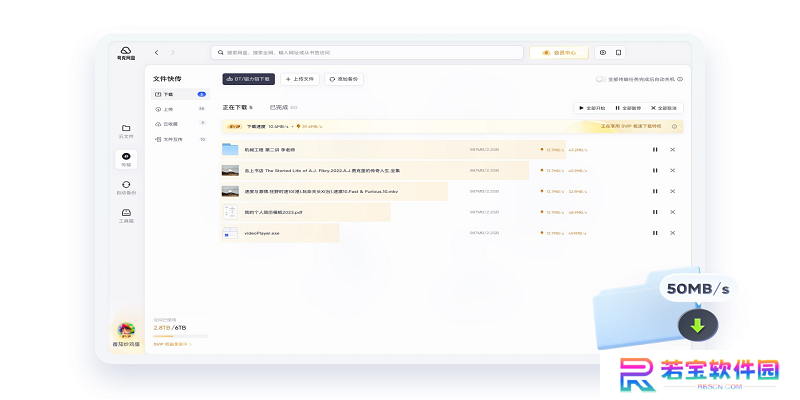Click the speed-up lightning icon in banner

[x=298, y=127]
